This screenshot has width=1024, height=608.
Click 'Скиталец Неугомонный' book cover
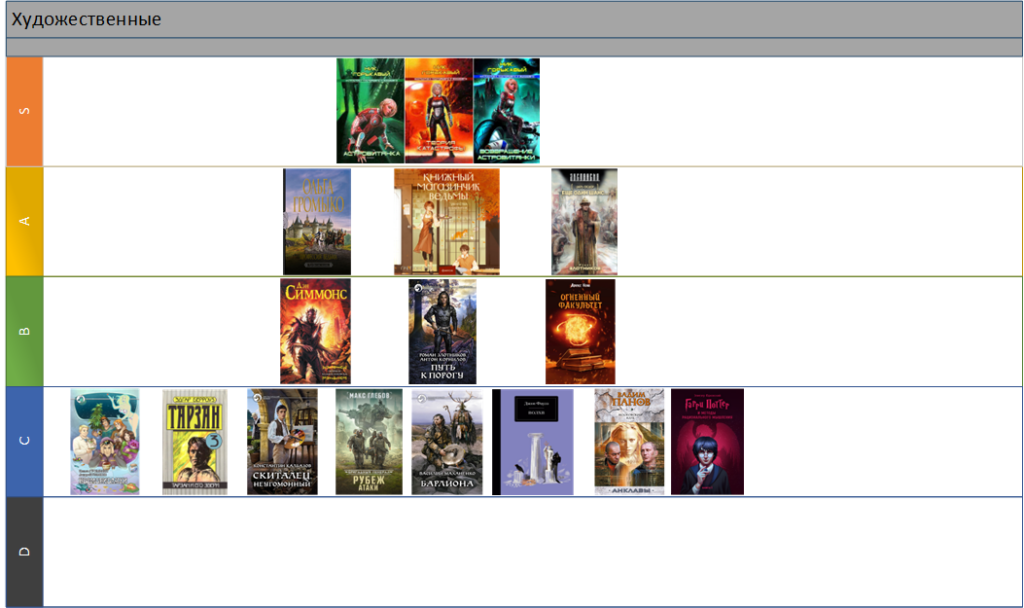tap(282, 442)
